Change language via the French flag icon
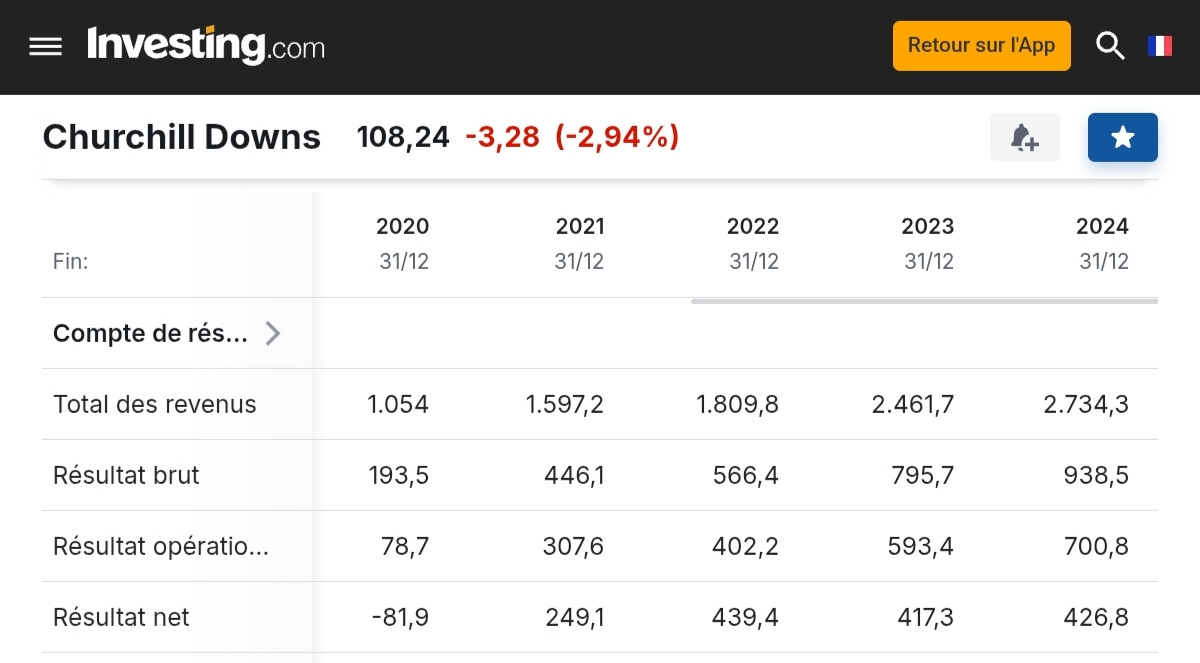 click(x=1160, y=46)
